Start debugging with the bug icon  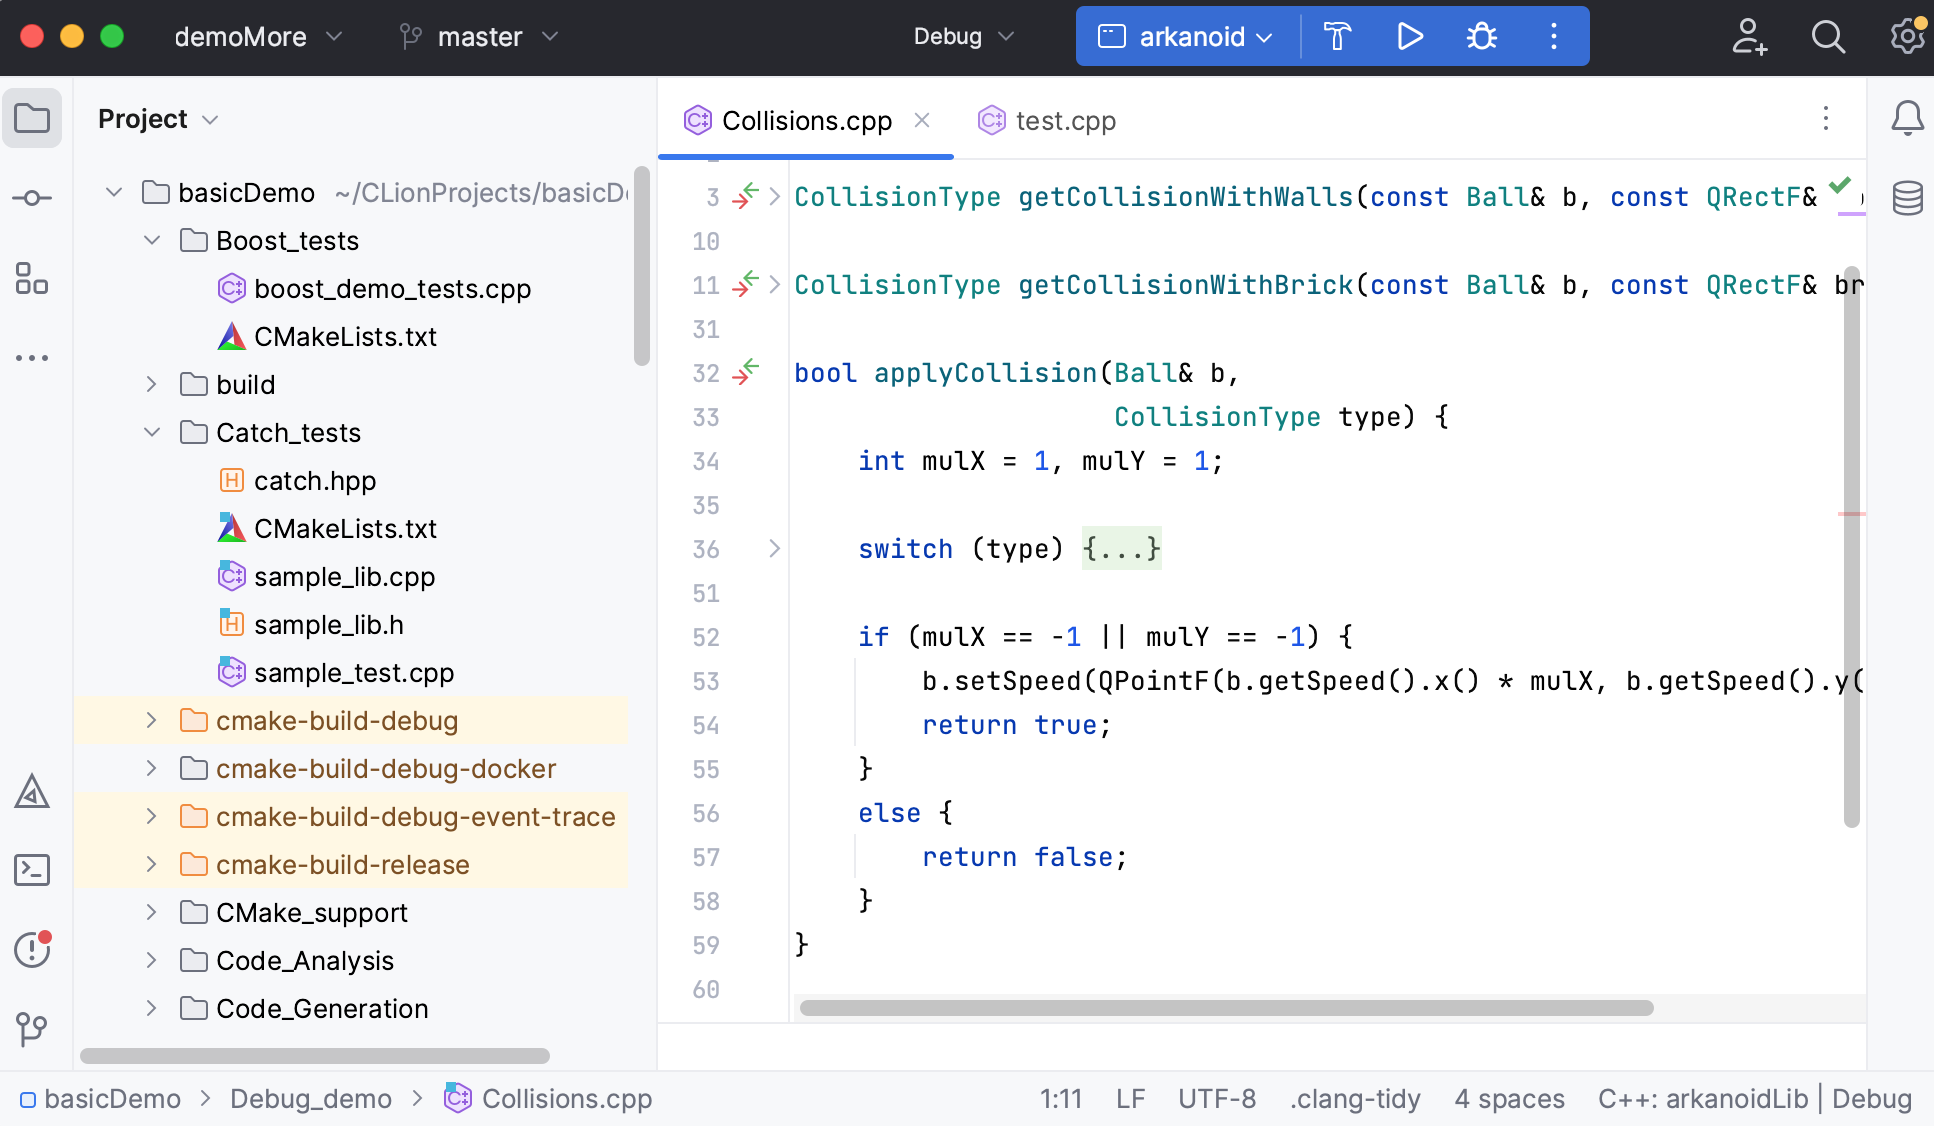tap(1481, 37)
